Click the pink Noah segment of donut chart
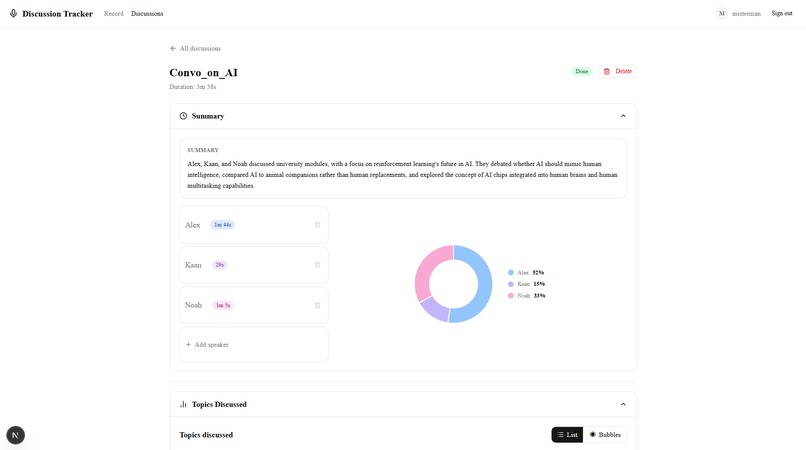The width and height of the screenshot is (806, 450). pos(427,265)
